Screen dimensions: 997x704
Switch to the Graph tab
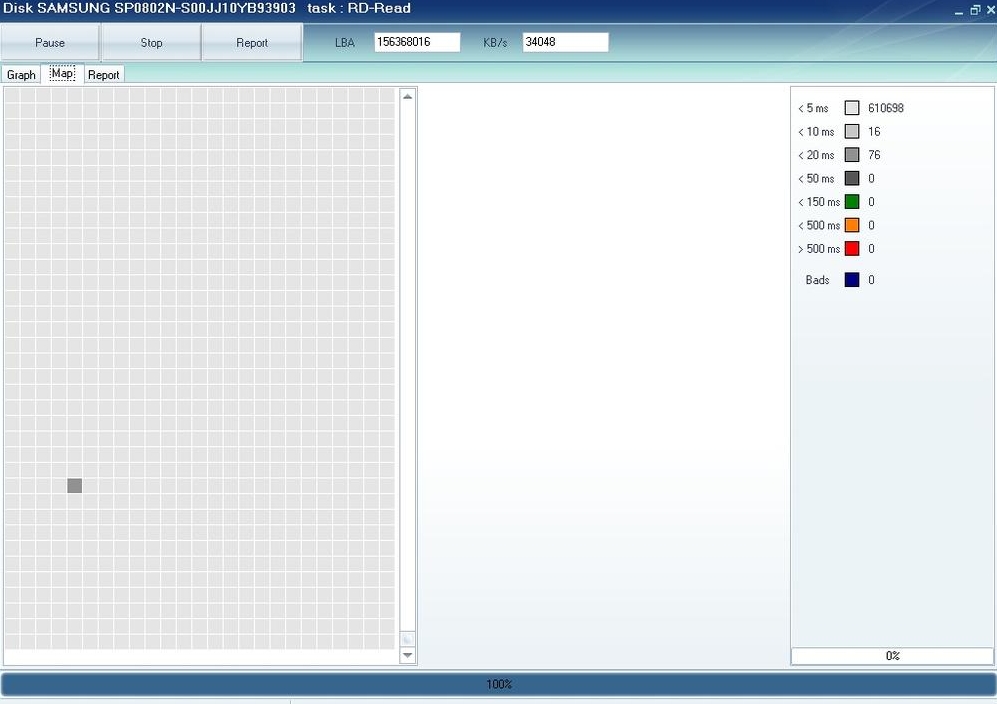pyautogui.click(x=21, y=75)
